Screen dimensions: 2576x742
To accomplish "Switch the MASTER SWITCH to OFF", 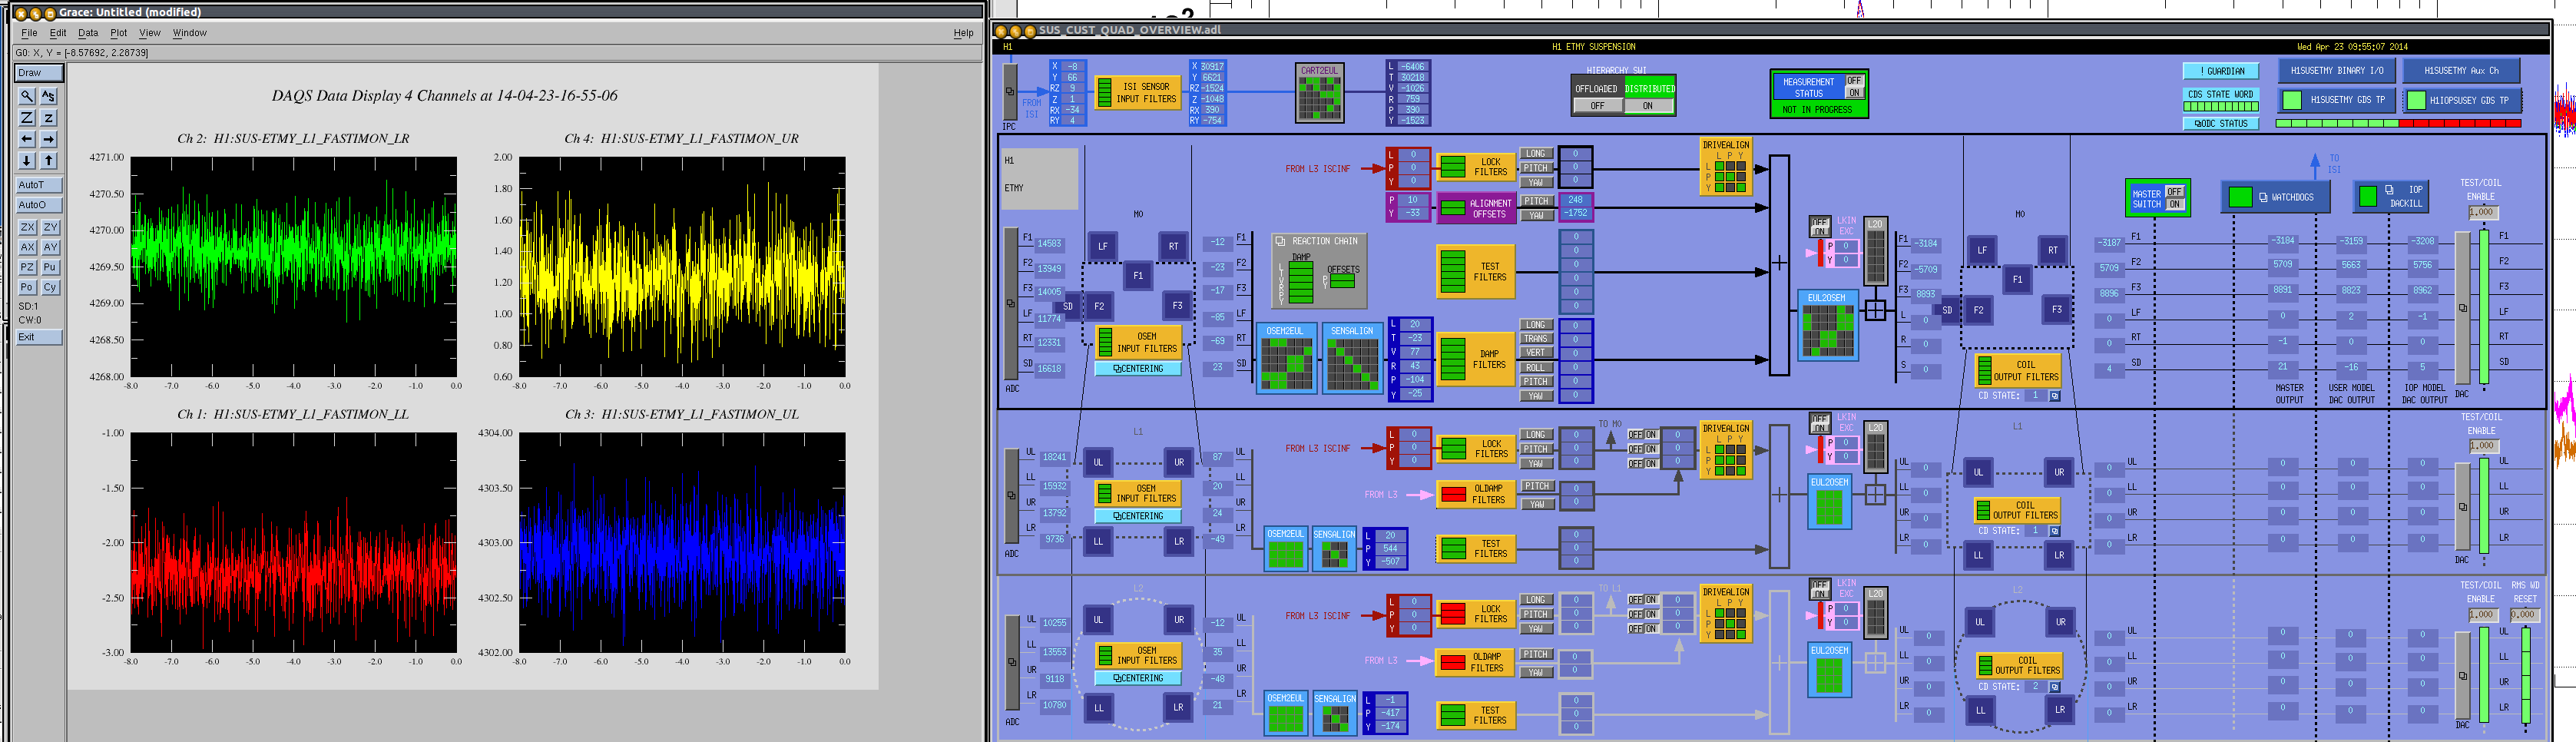I will coord(2174,192).
